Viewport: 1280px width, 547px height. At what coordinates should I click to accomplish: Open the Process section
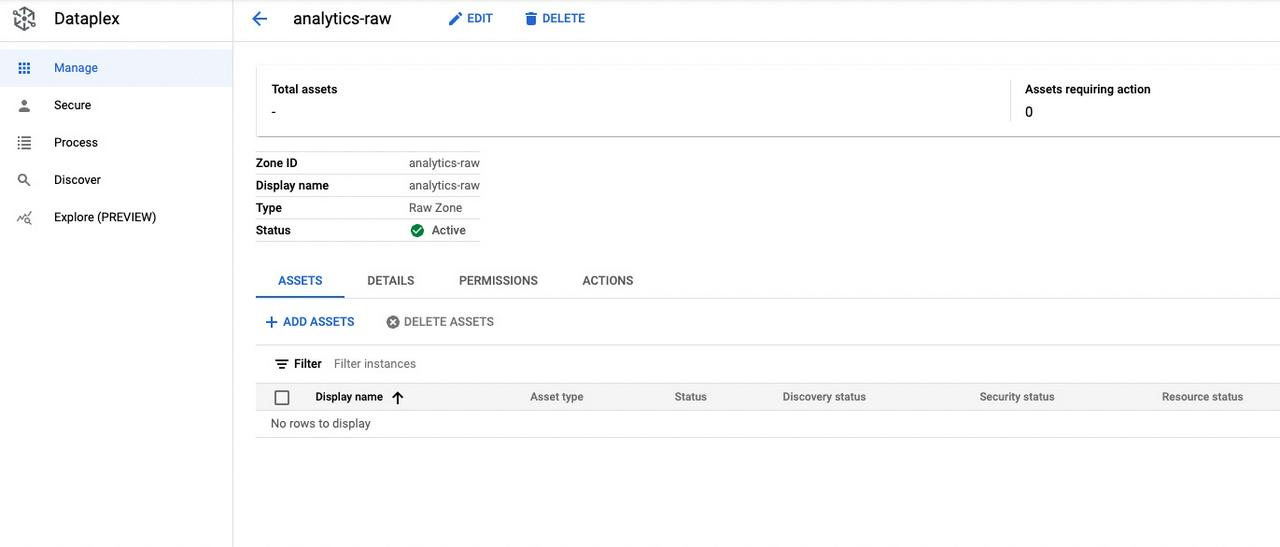click(x=116, y=143)
